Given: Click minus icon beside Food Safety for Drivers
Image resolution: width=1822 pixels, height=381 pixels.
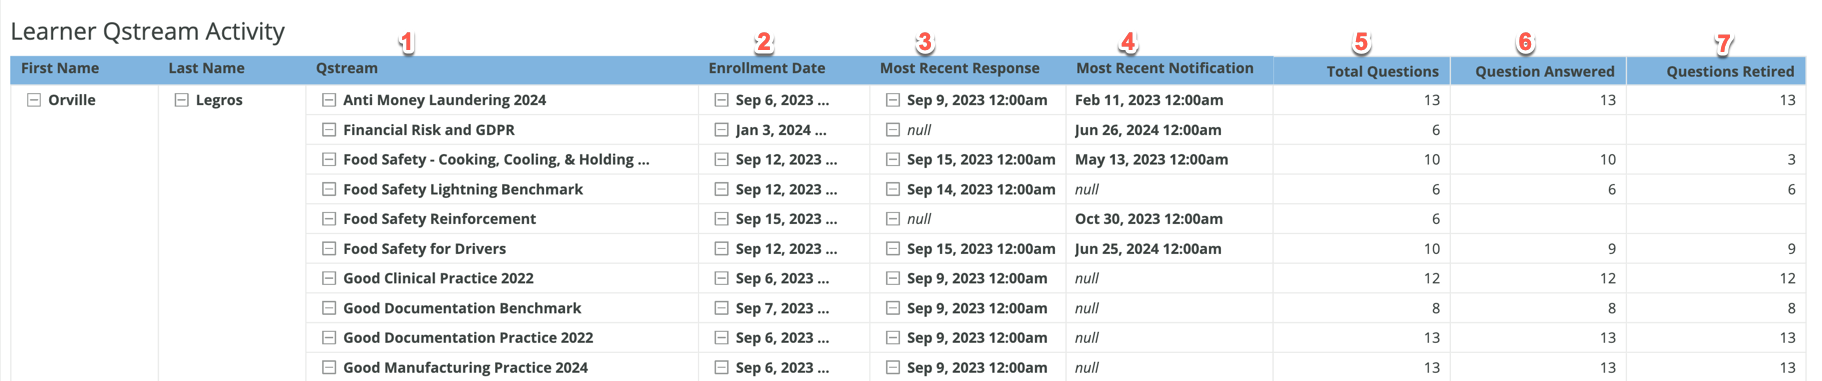Looking at the screenshot, I should tap(329, 249).
